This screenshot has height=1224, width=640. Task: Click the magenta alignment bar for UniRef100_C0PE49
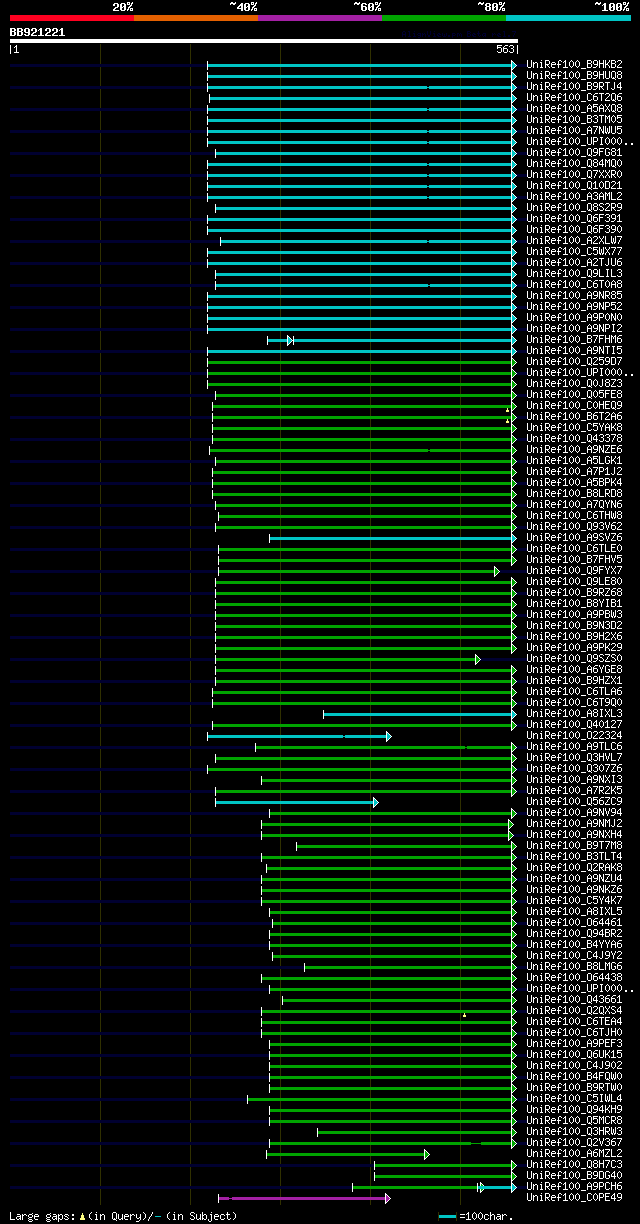click(304, 1197)
